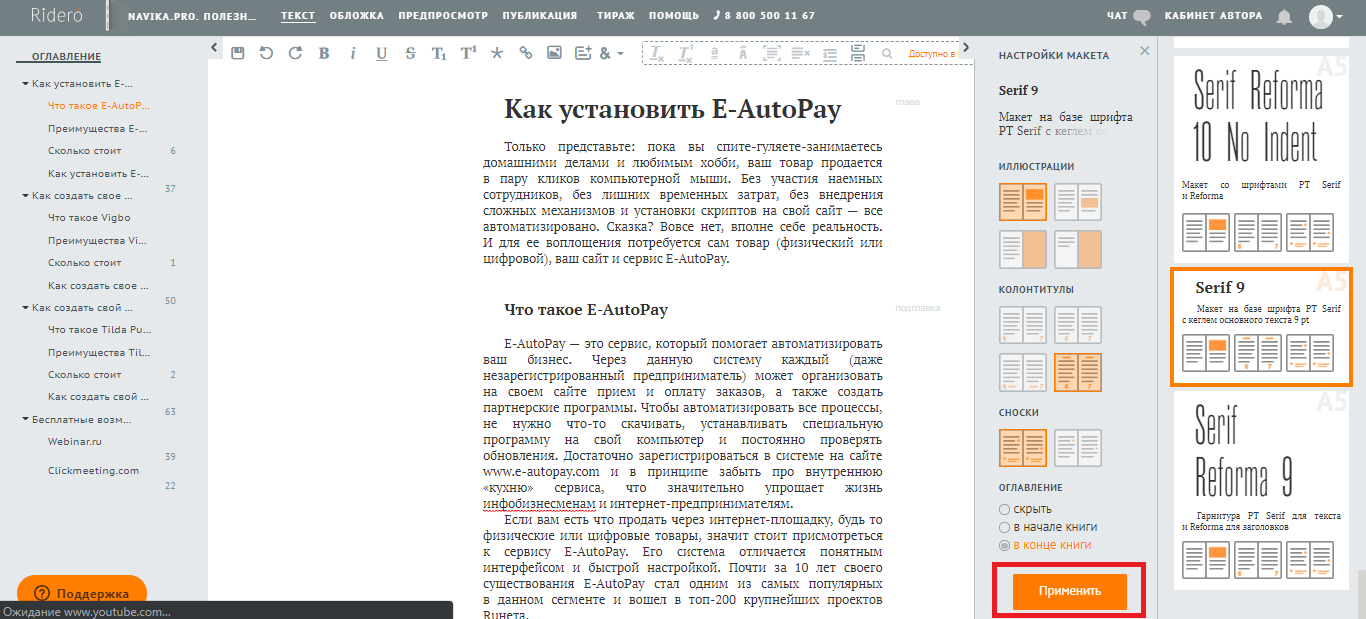Choose "в конце книги" radio option

1004,545
